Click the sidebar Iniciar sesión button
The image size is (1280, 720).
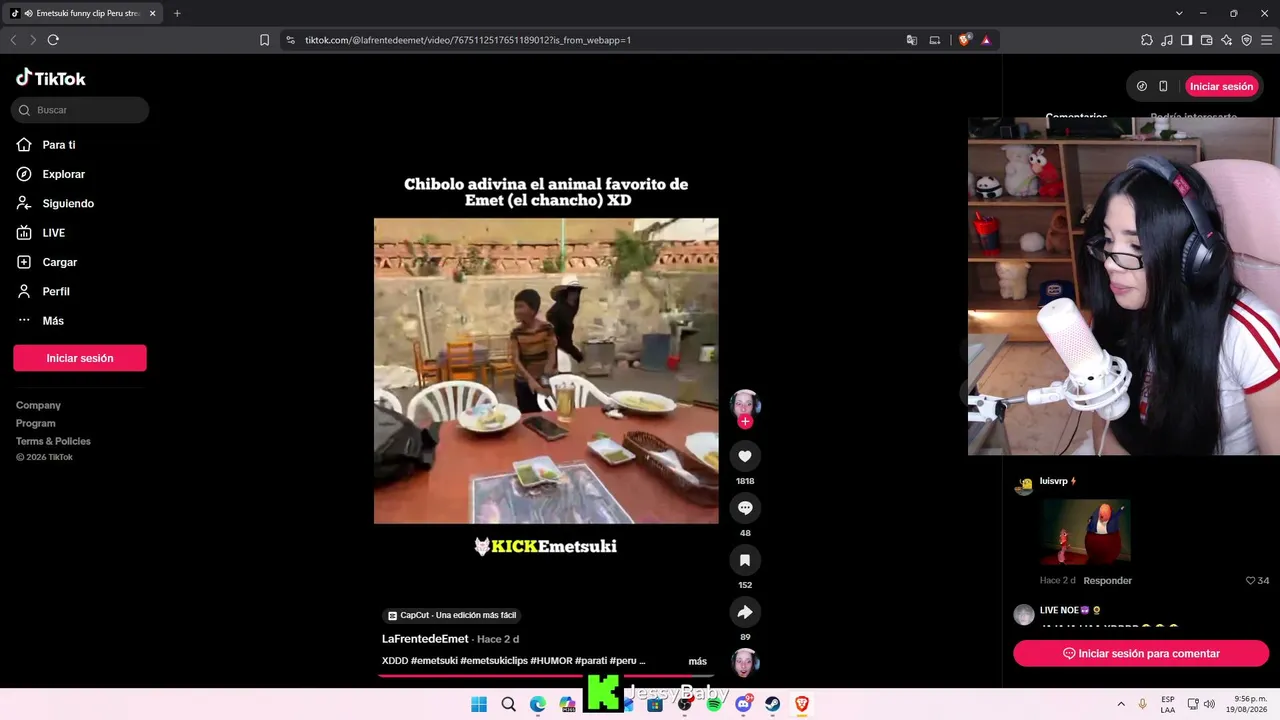point(80,358)
